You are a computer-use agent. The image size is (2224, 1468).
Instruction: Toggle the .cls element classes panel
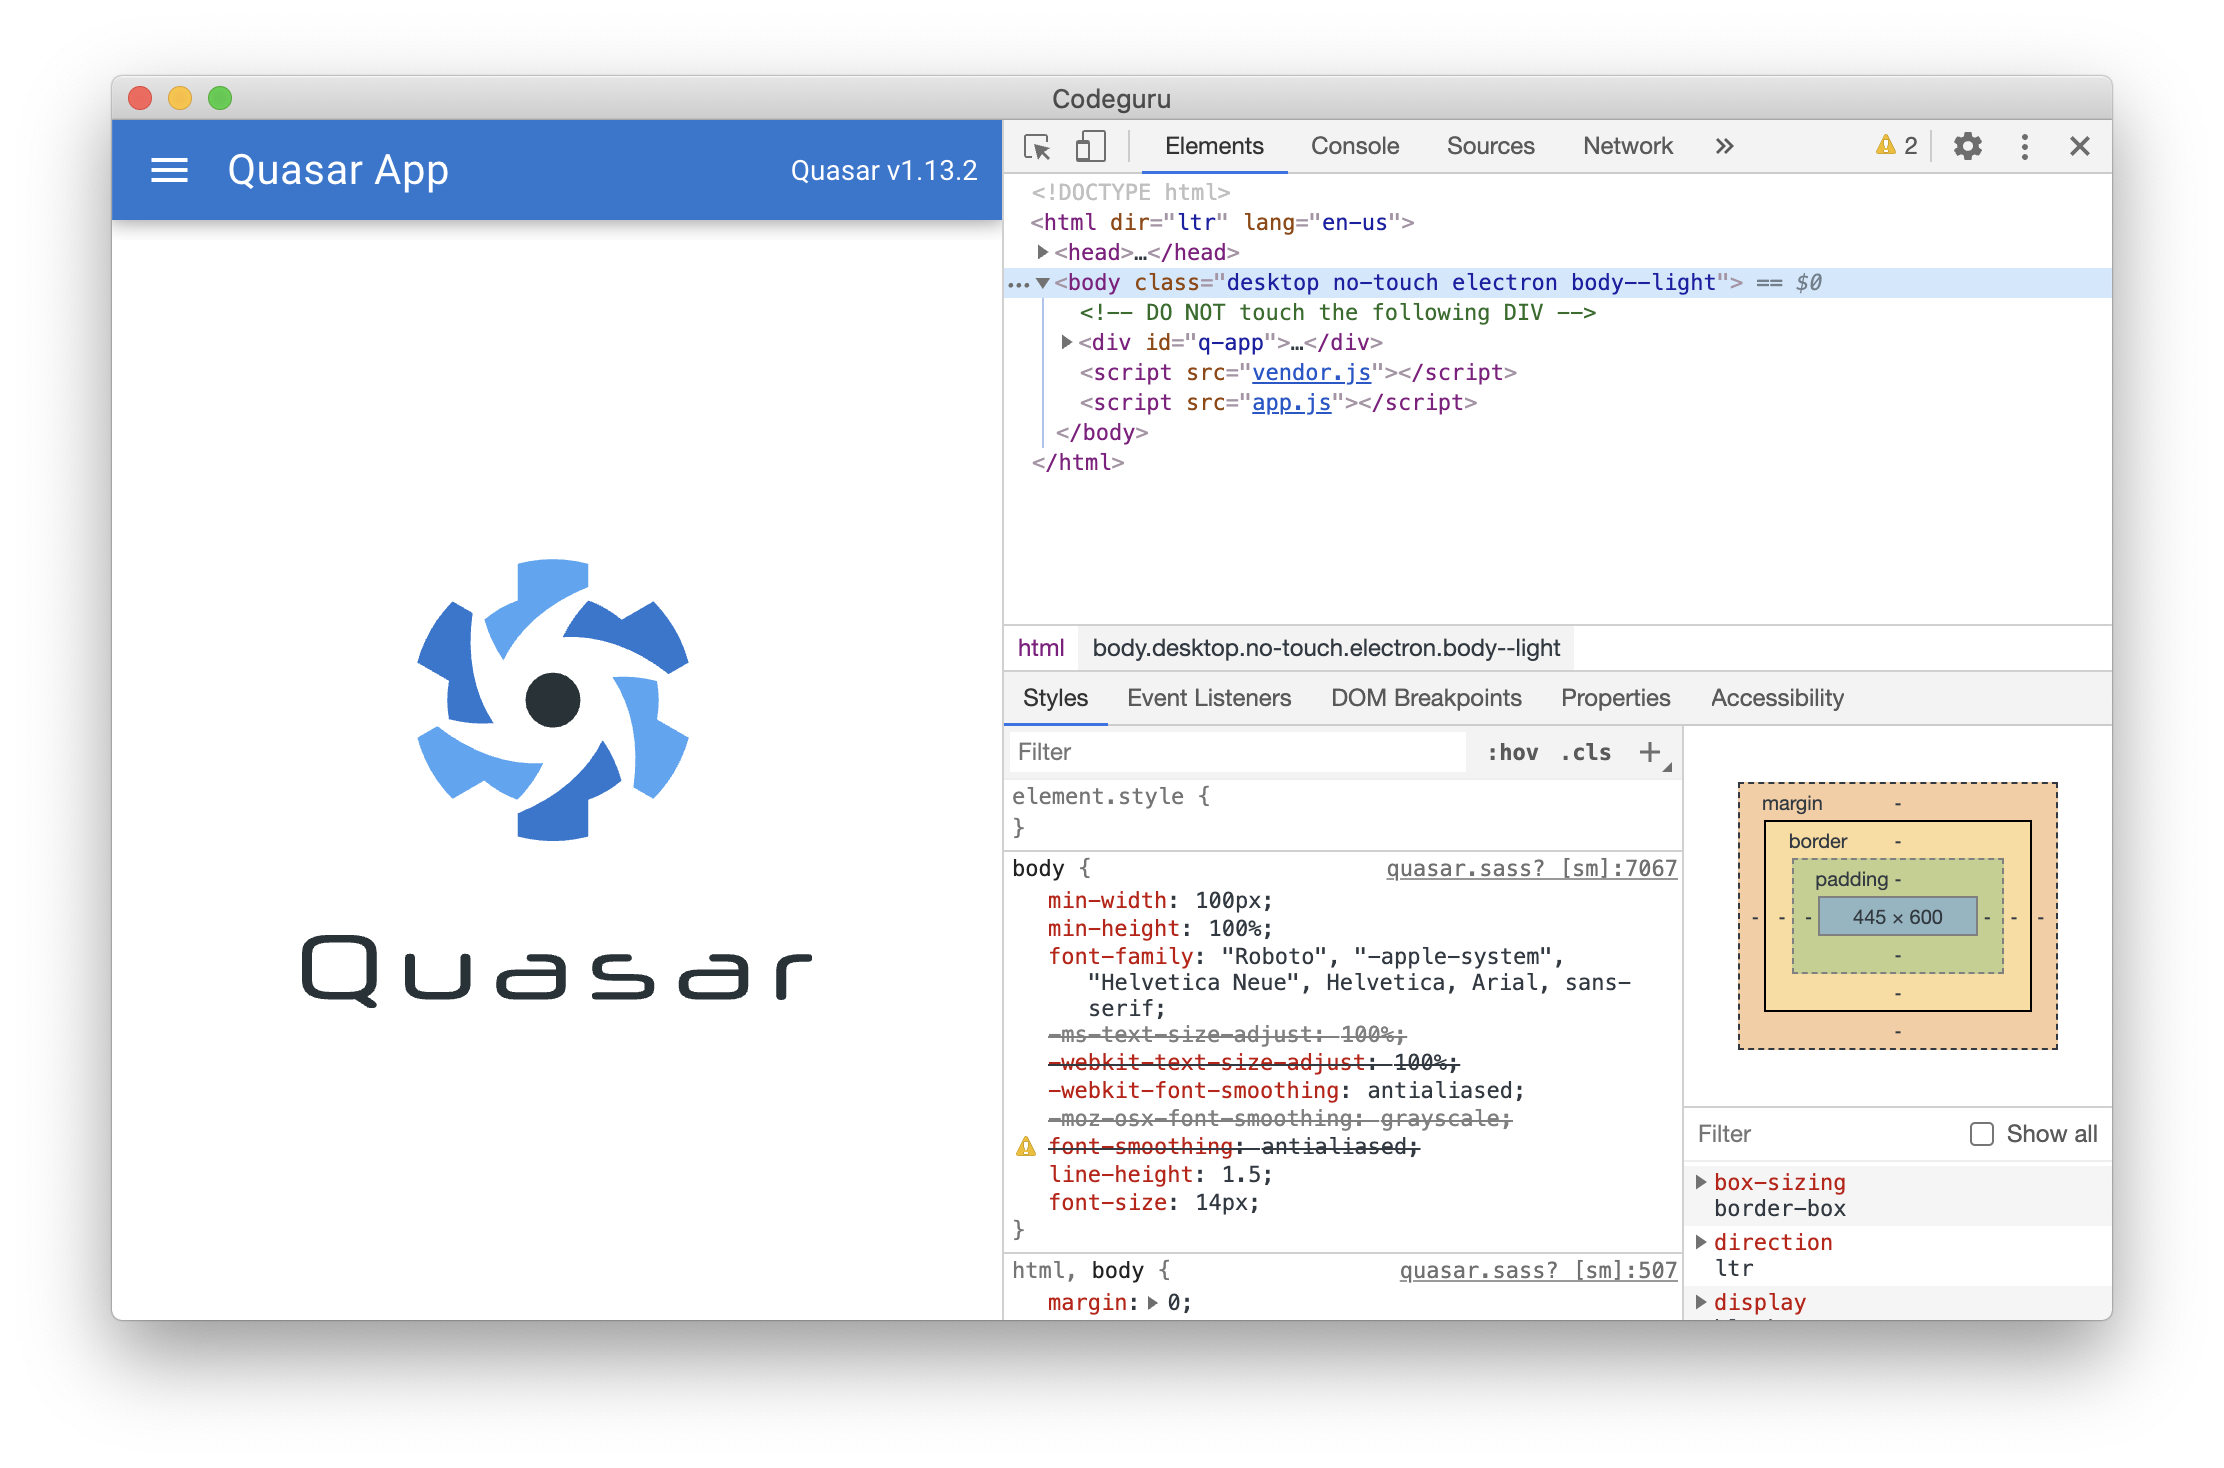click(x=1586, y=752)
